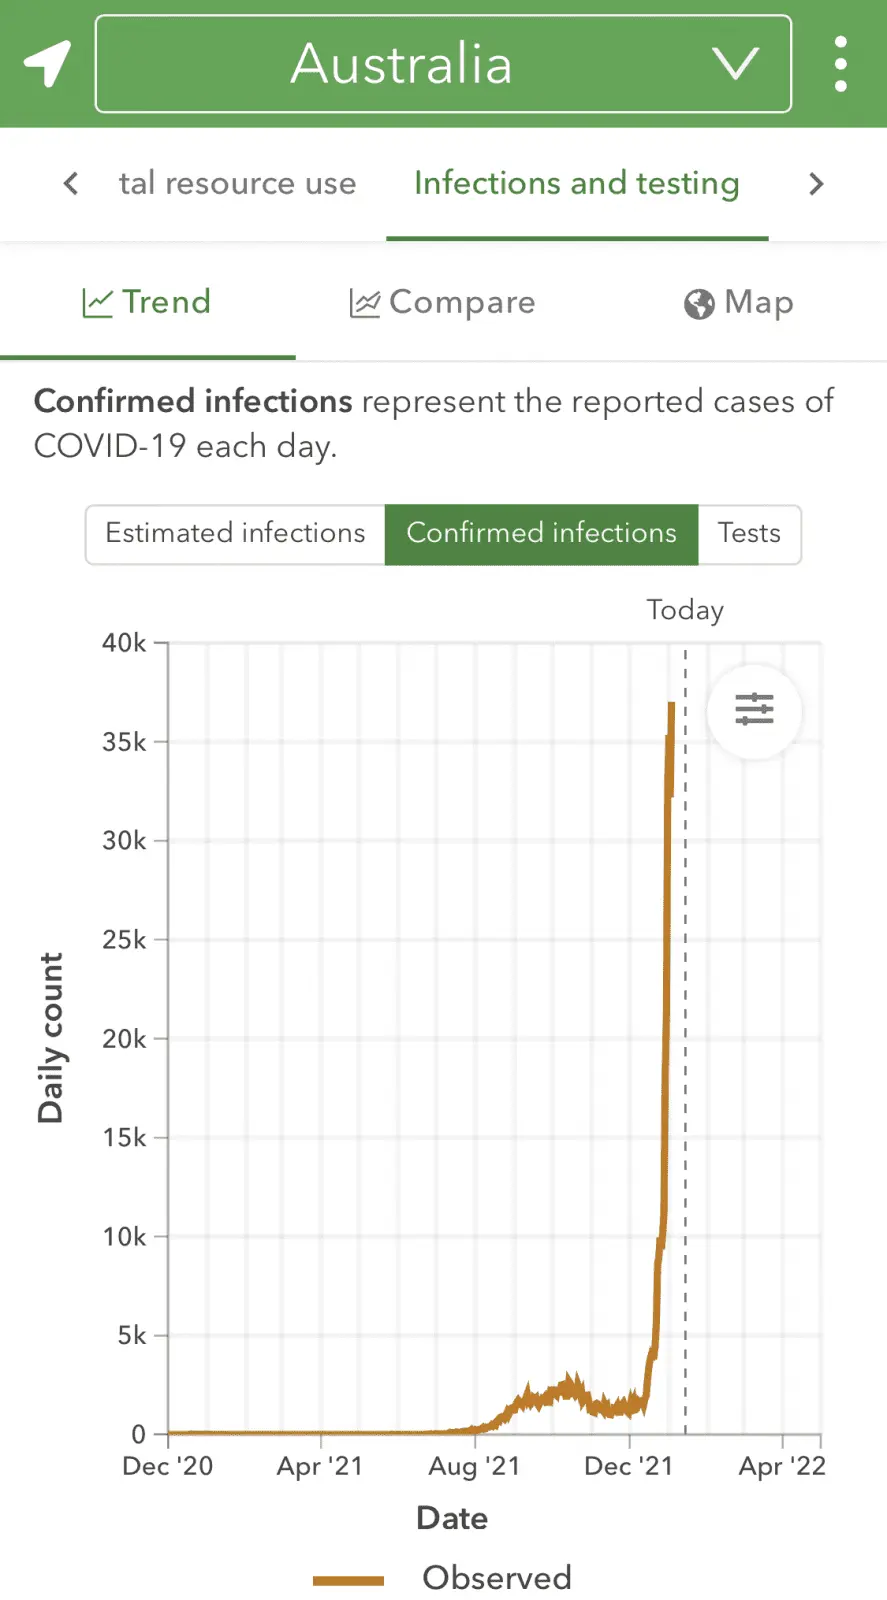Tap the location arrow icon
Viewport: 887px width, 1600px height.
(47, 63)
